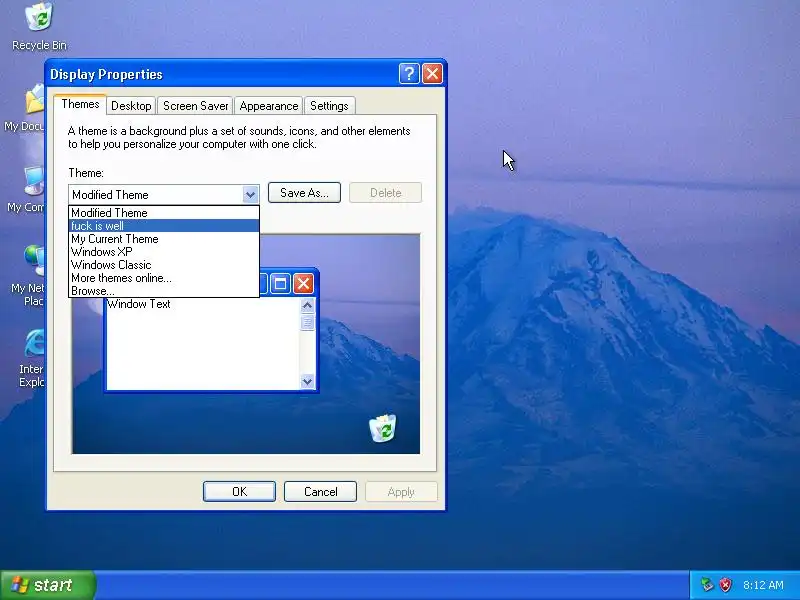Choose Windows XP theme option
Image resolution: width=800 pixels, height=600 pixels.
point(164,252)
